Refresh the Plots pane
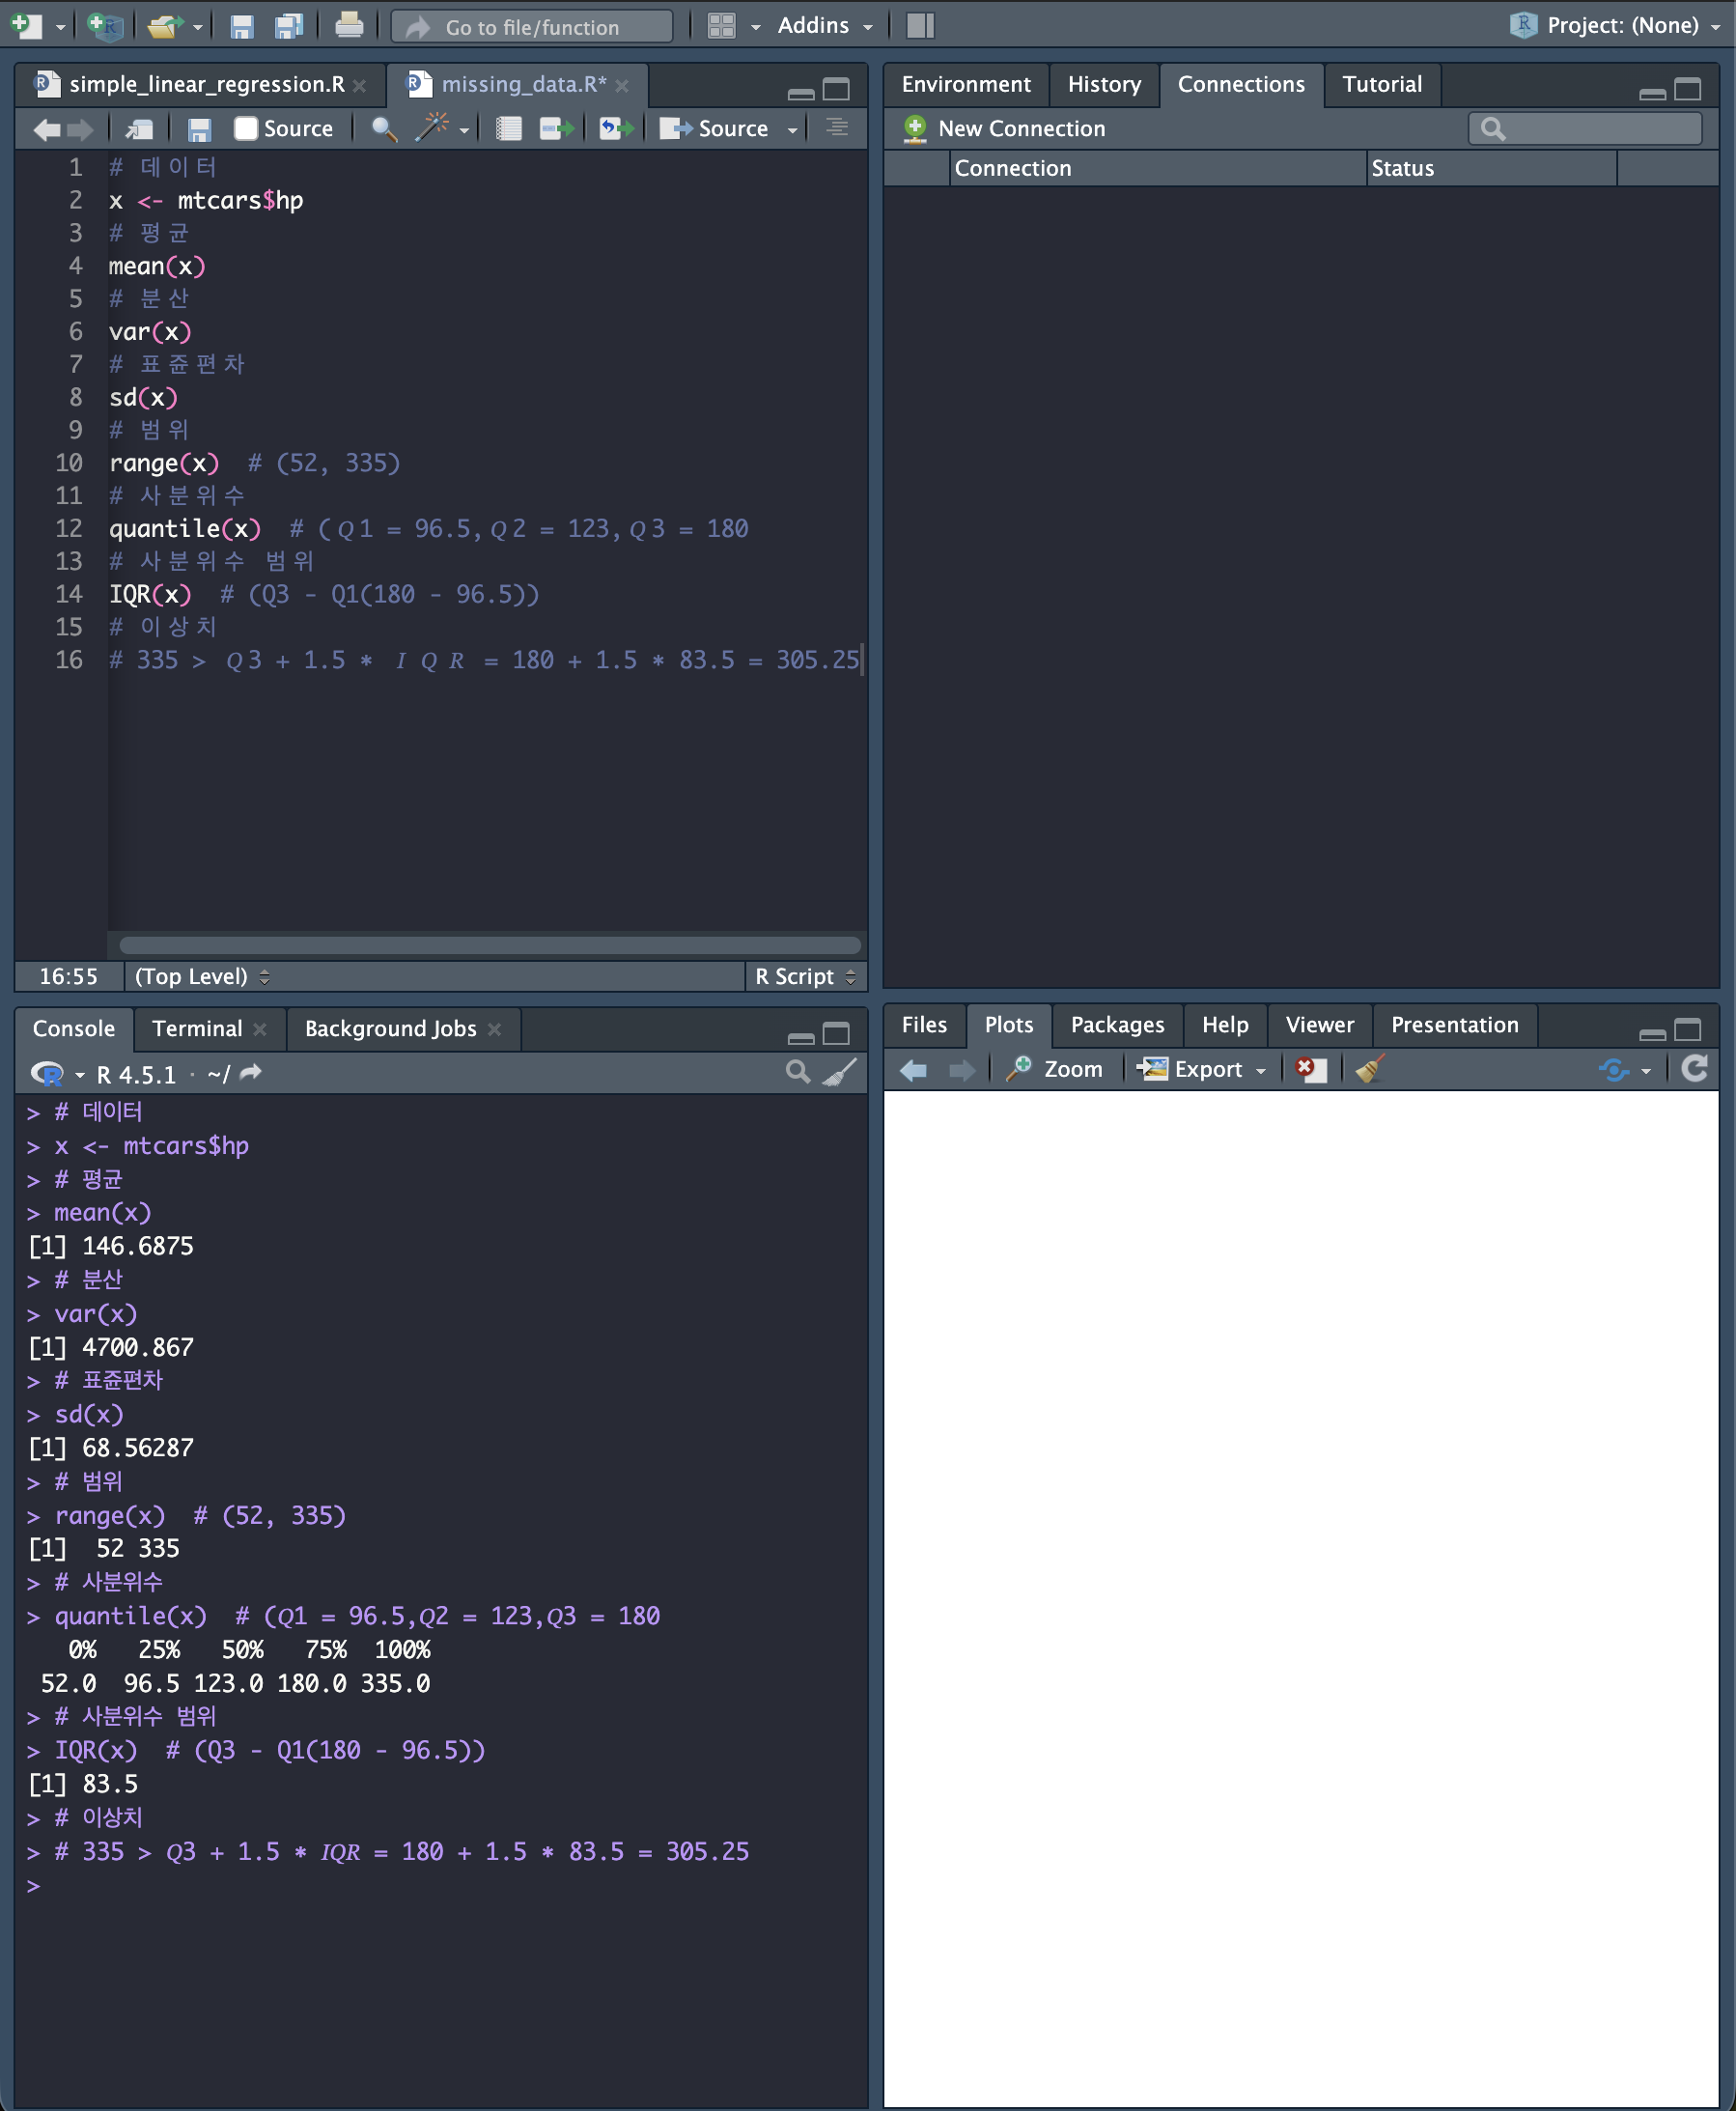 pyautogui.click(x=1693, y=1069)
